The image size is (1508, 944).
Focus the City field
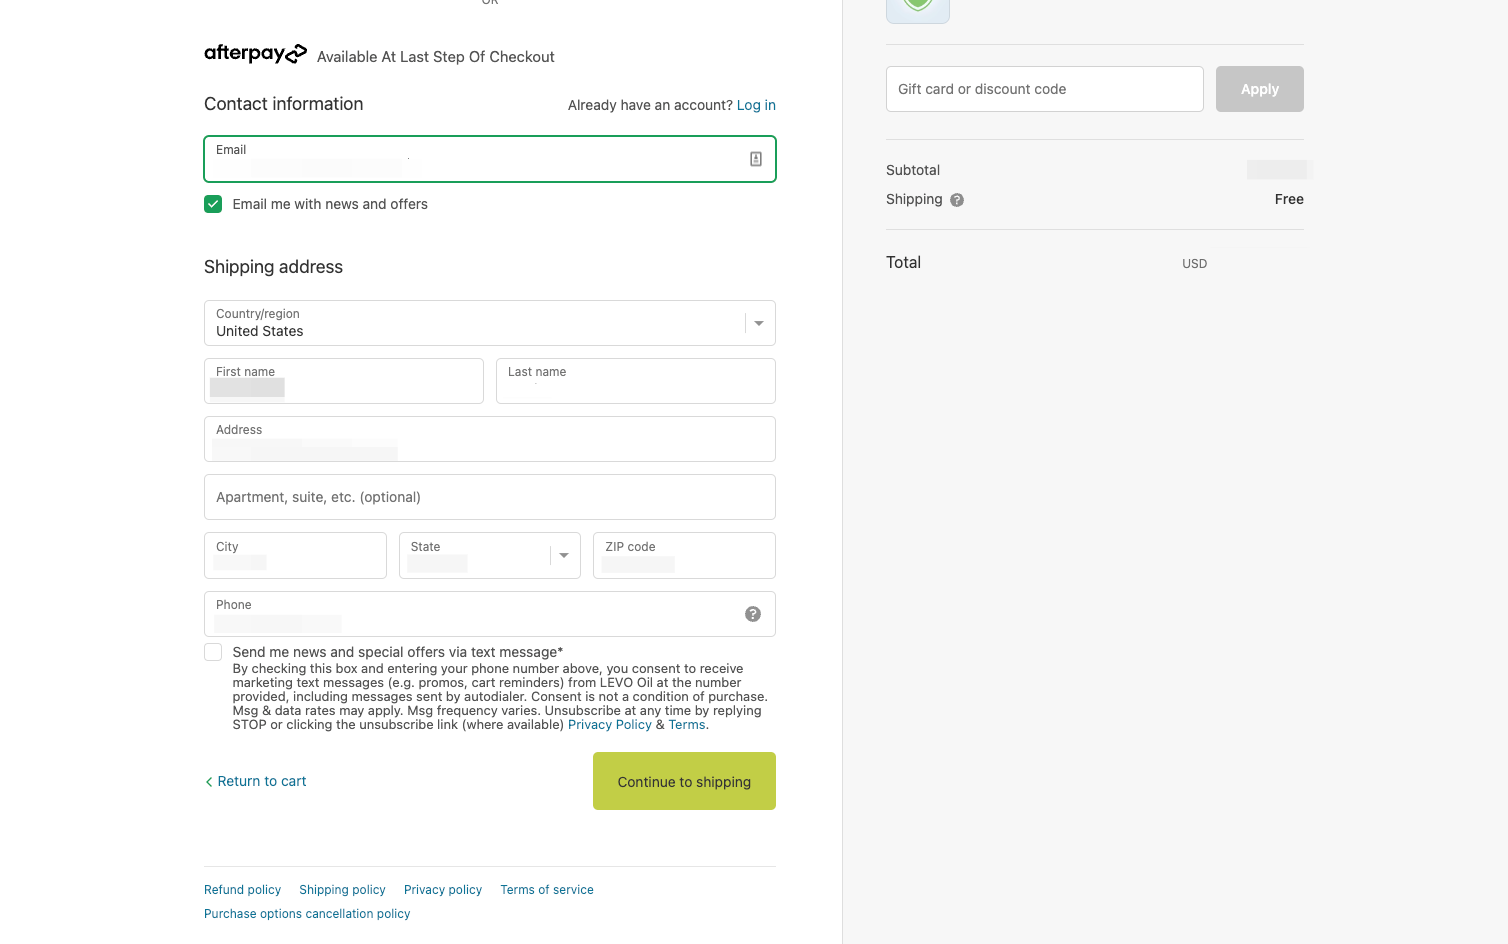point(295,555)
